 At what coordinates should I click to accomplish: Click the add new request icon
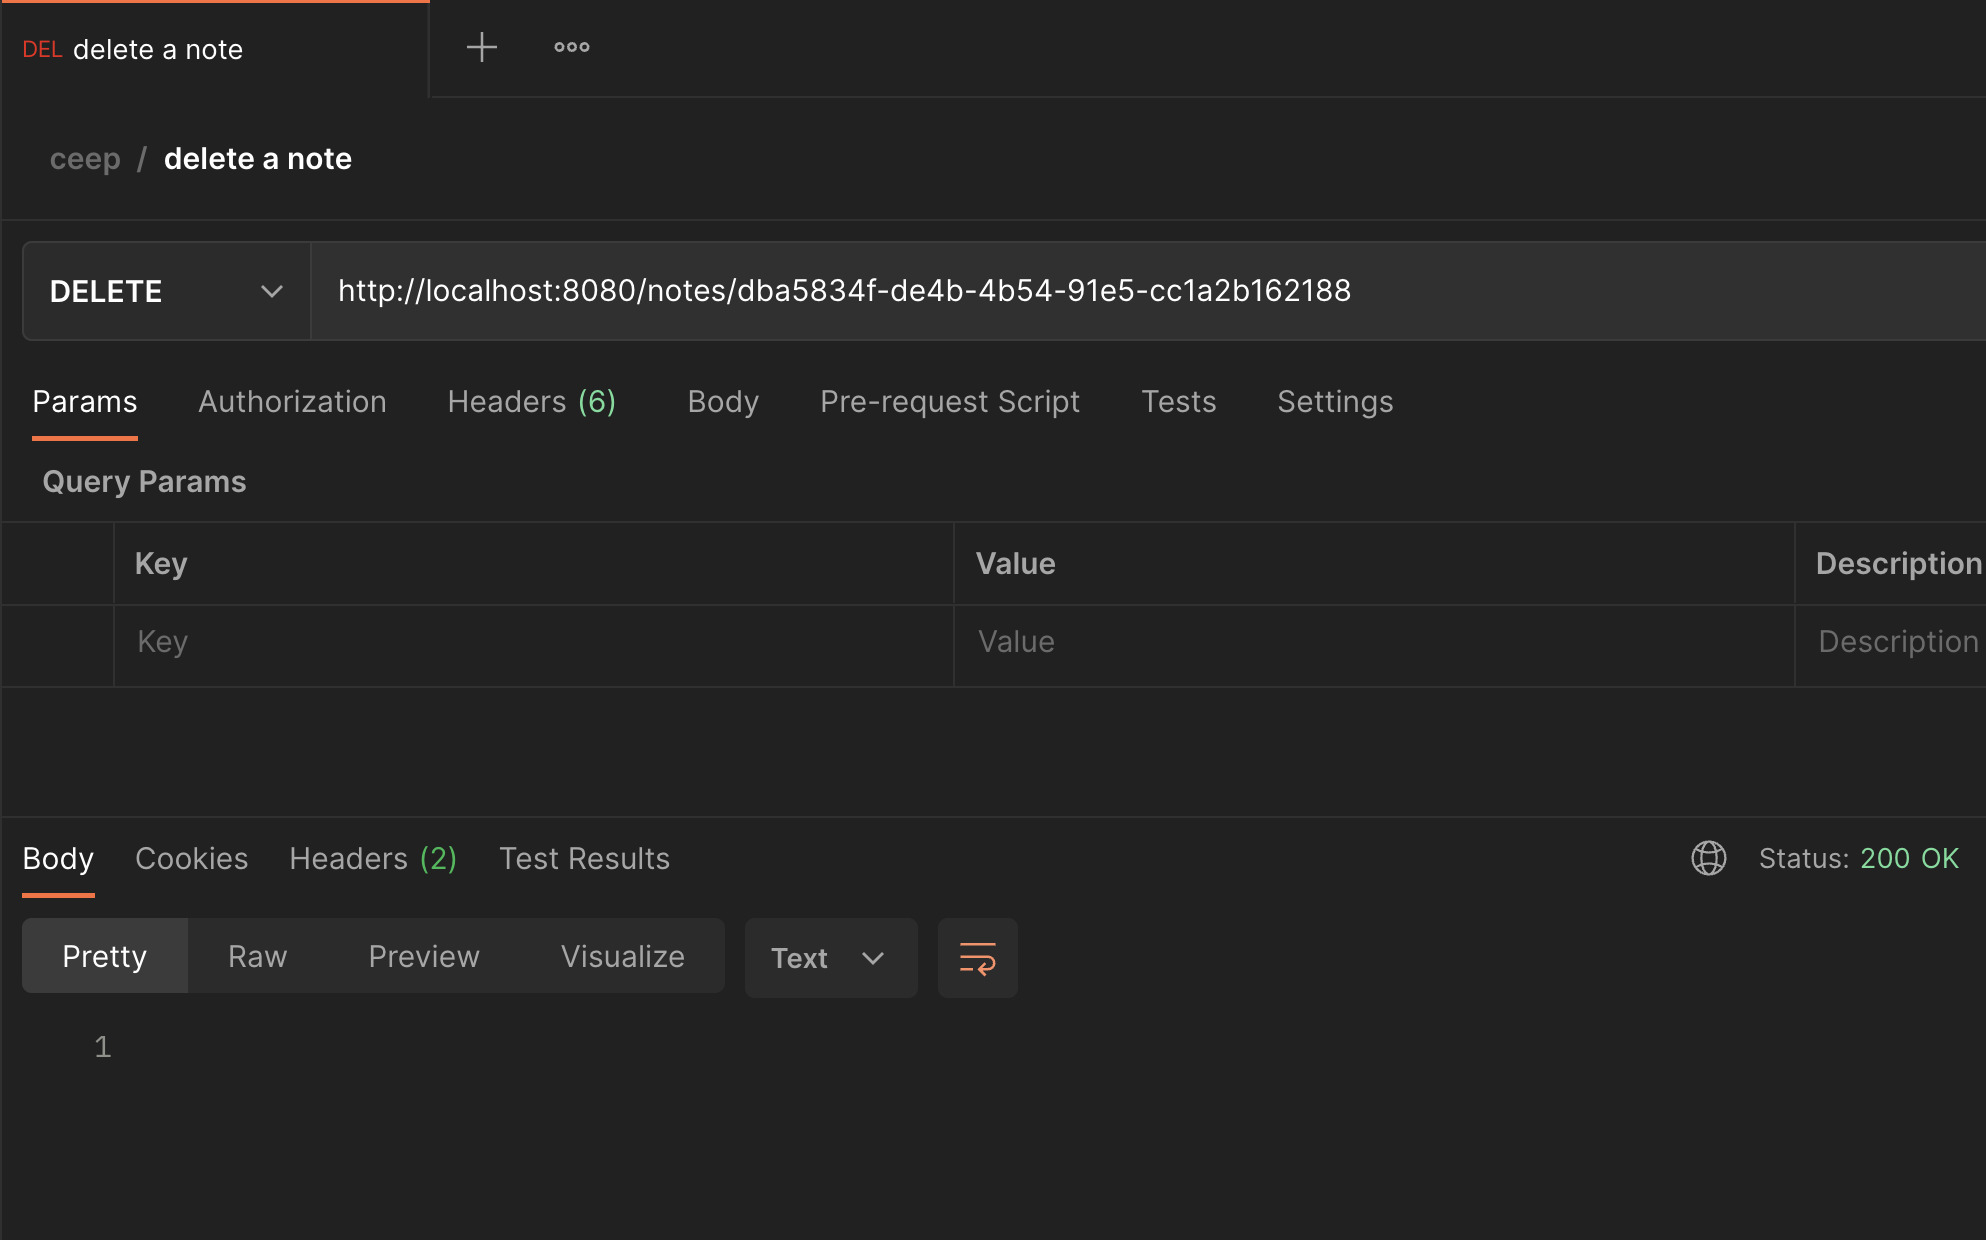click(x=483, y=47)
